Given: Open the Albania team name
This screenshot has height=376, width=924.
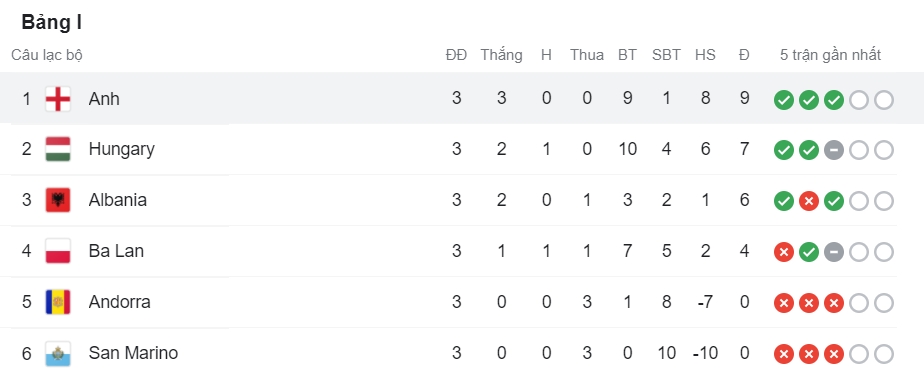Looking at the screenshot, I should click(x=117, y=200).
